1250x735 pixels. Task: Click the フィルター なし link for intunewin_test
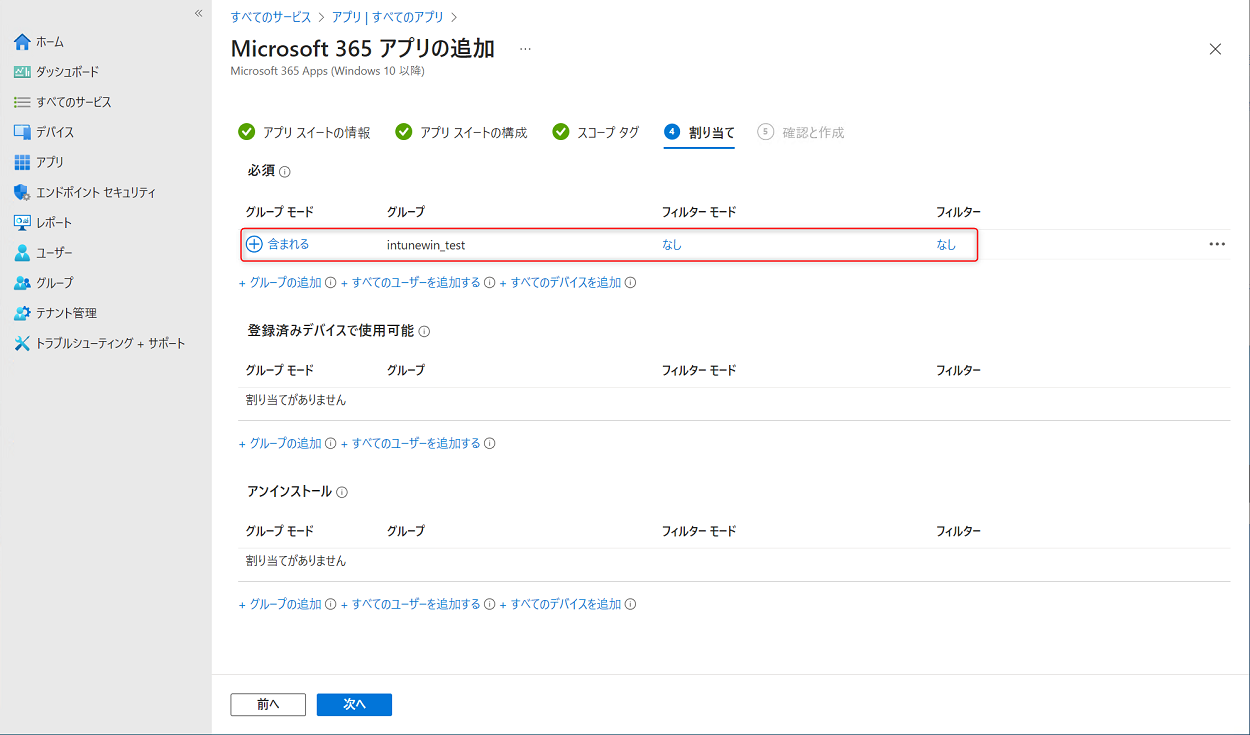(x=946, y=244)
